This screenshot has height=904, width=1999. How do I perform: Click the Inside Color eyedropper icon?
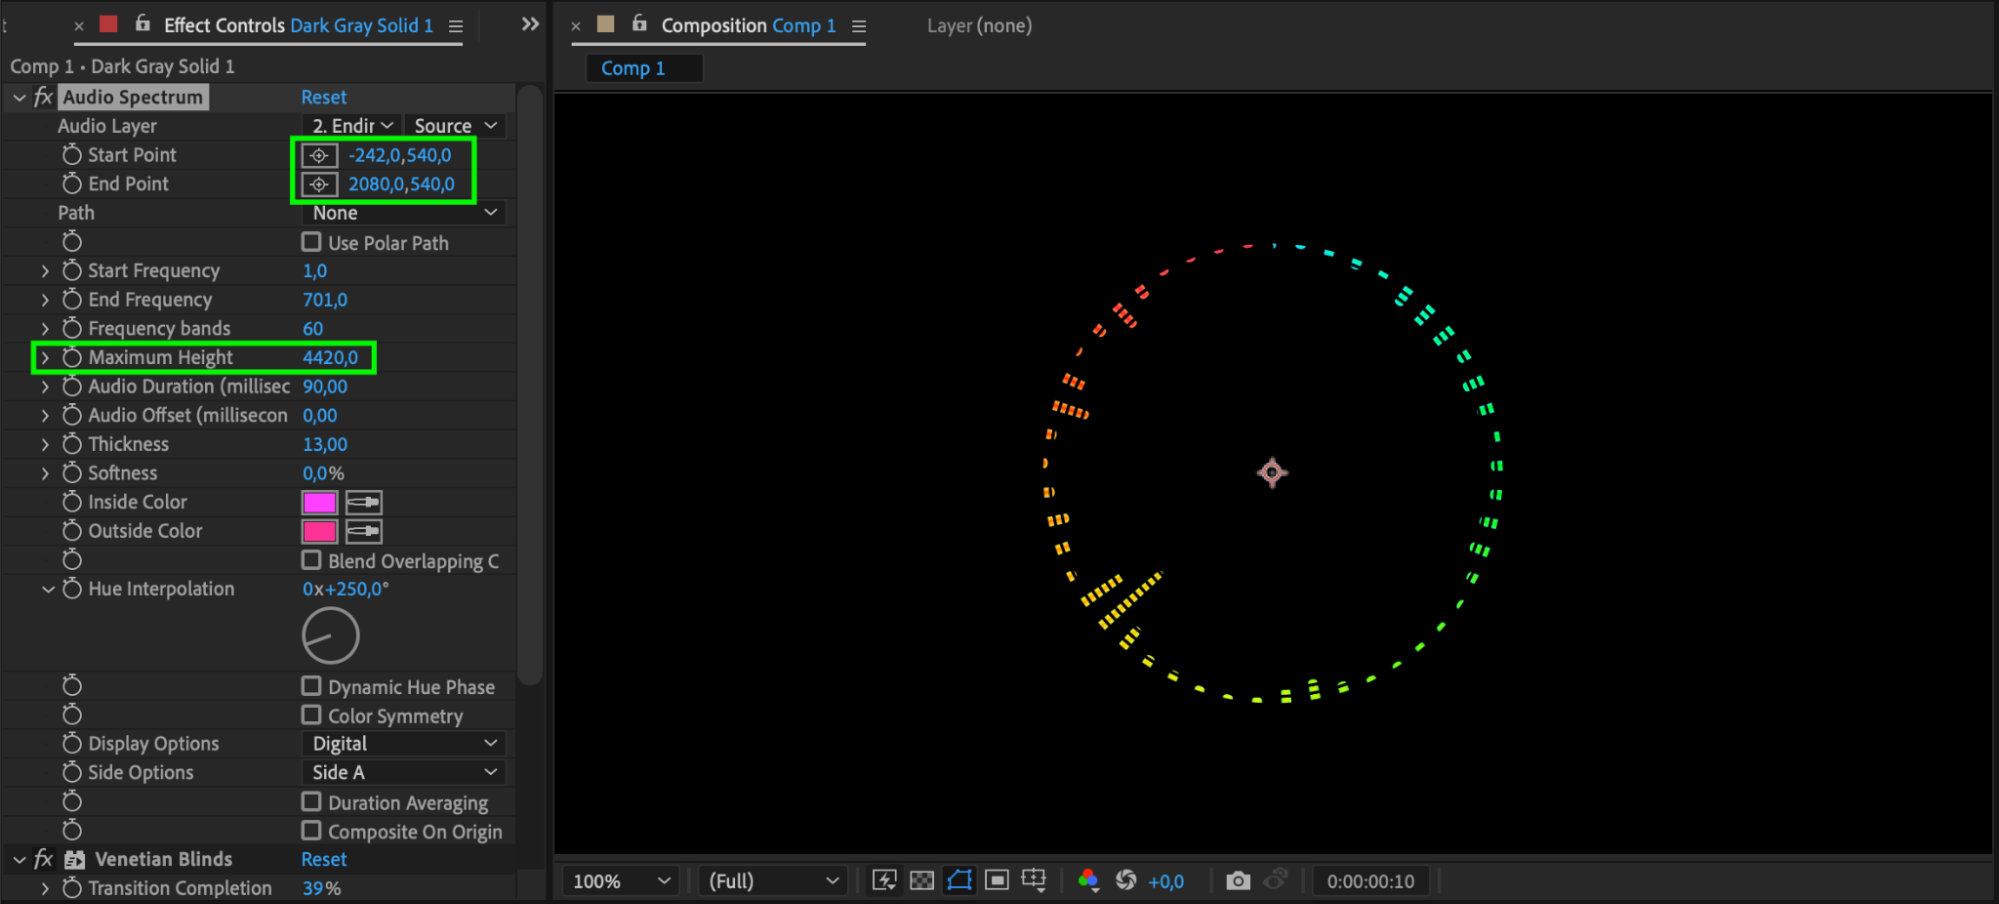pyautogui.click(x=364, y=502)
